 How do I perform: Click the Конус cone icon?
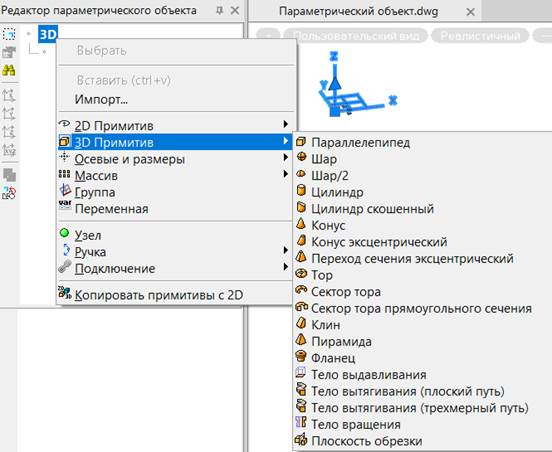pos(301,223)
